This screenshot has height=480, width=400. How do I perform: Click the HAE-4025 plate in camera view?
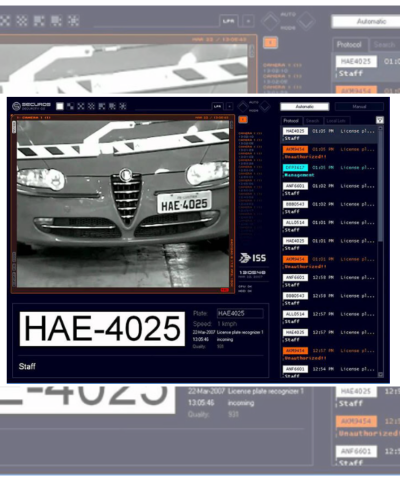tap(184, 202)
